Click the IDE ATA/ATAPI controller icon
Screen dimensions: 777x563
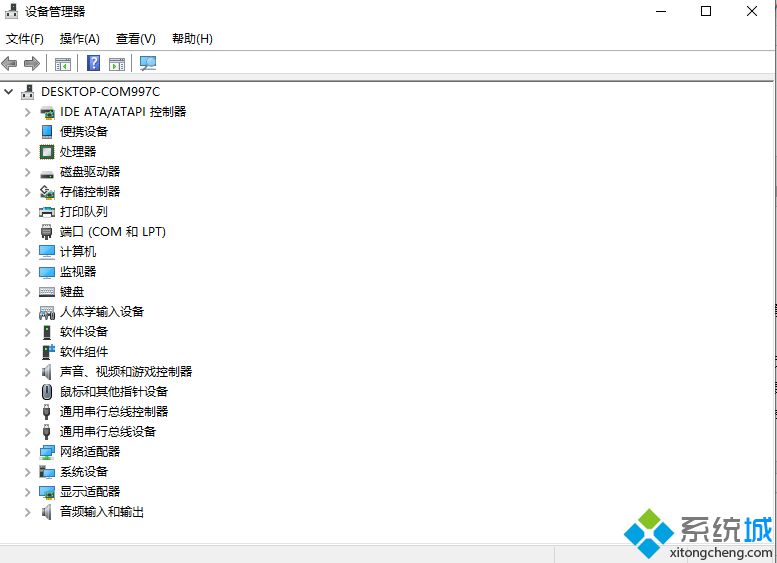tap(47, 112)
